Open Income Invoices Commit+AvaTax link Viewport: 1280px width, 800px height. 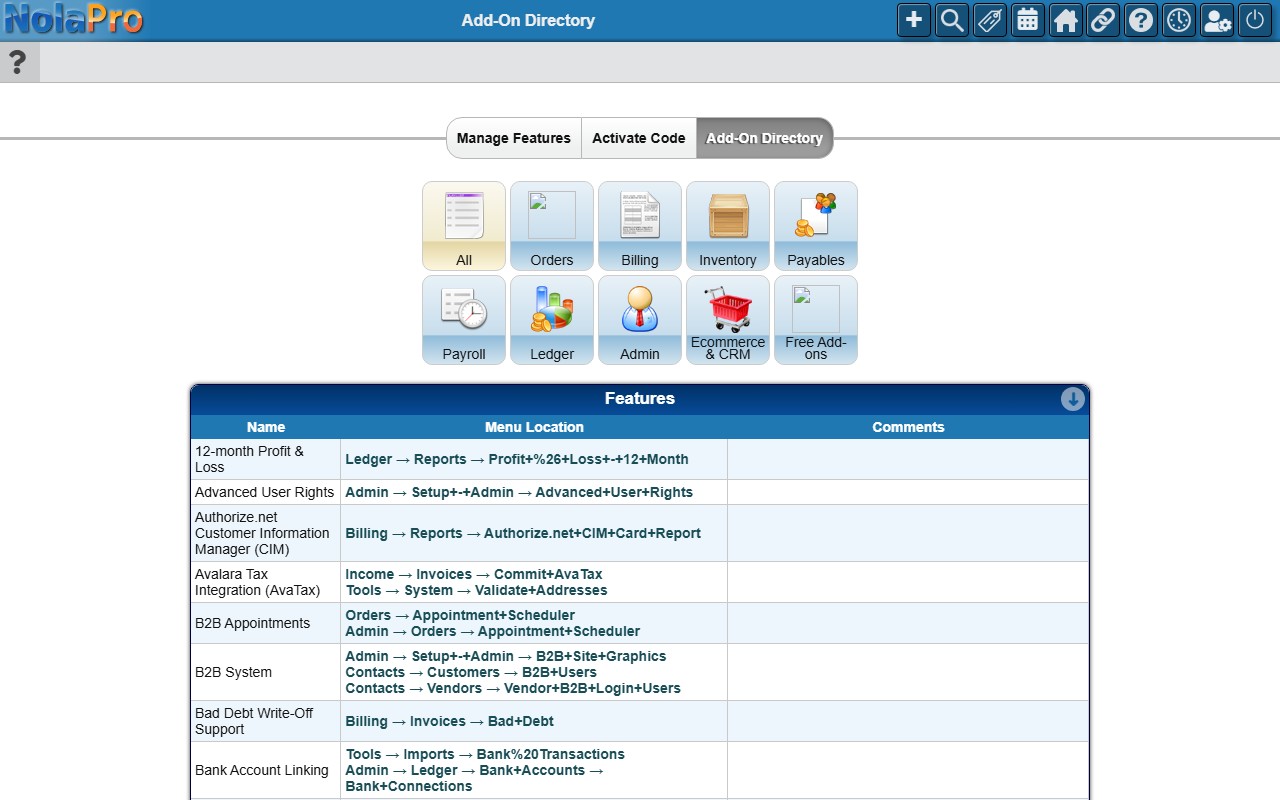(x=474, y=574)
